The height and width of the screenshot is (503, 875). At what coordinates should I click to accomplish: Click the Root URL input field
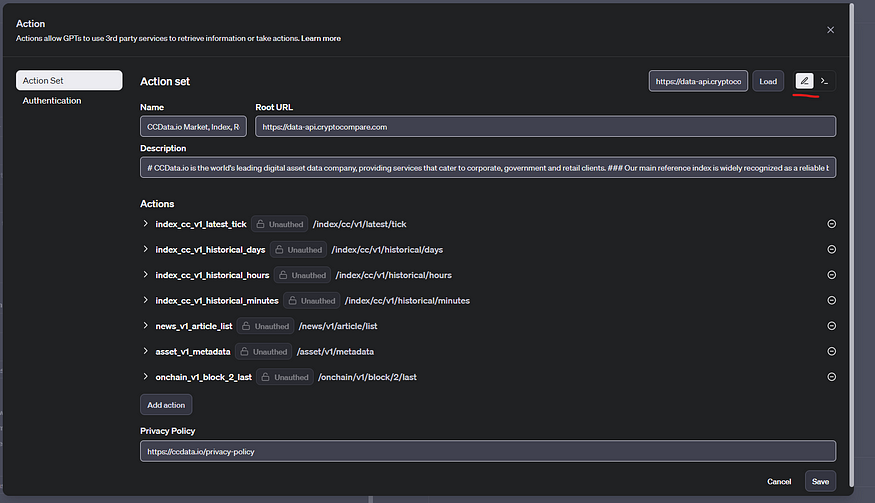click(545, 127)
